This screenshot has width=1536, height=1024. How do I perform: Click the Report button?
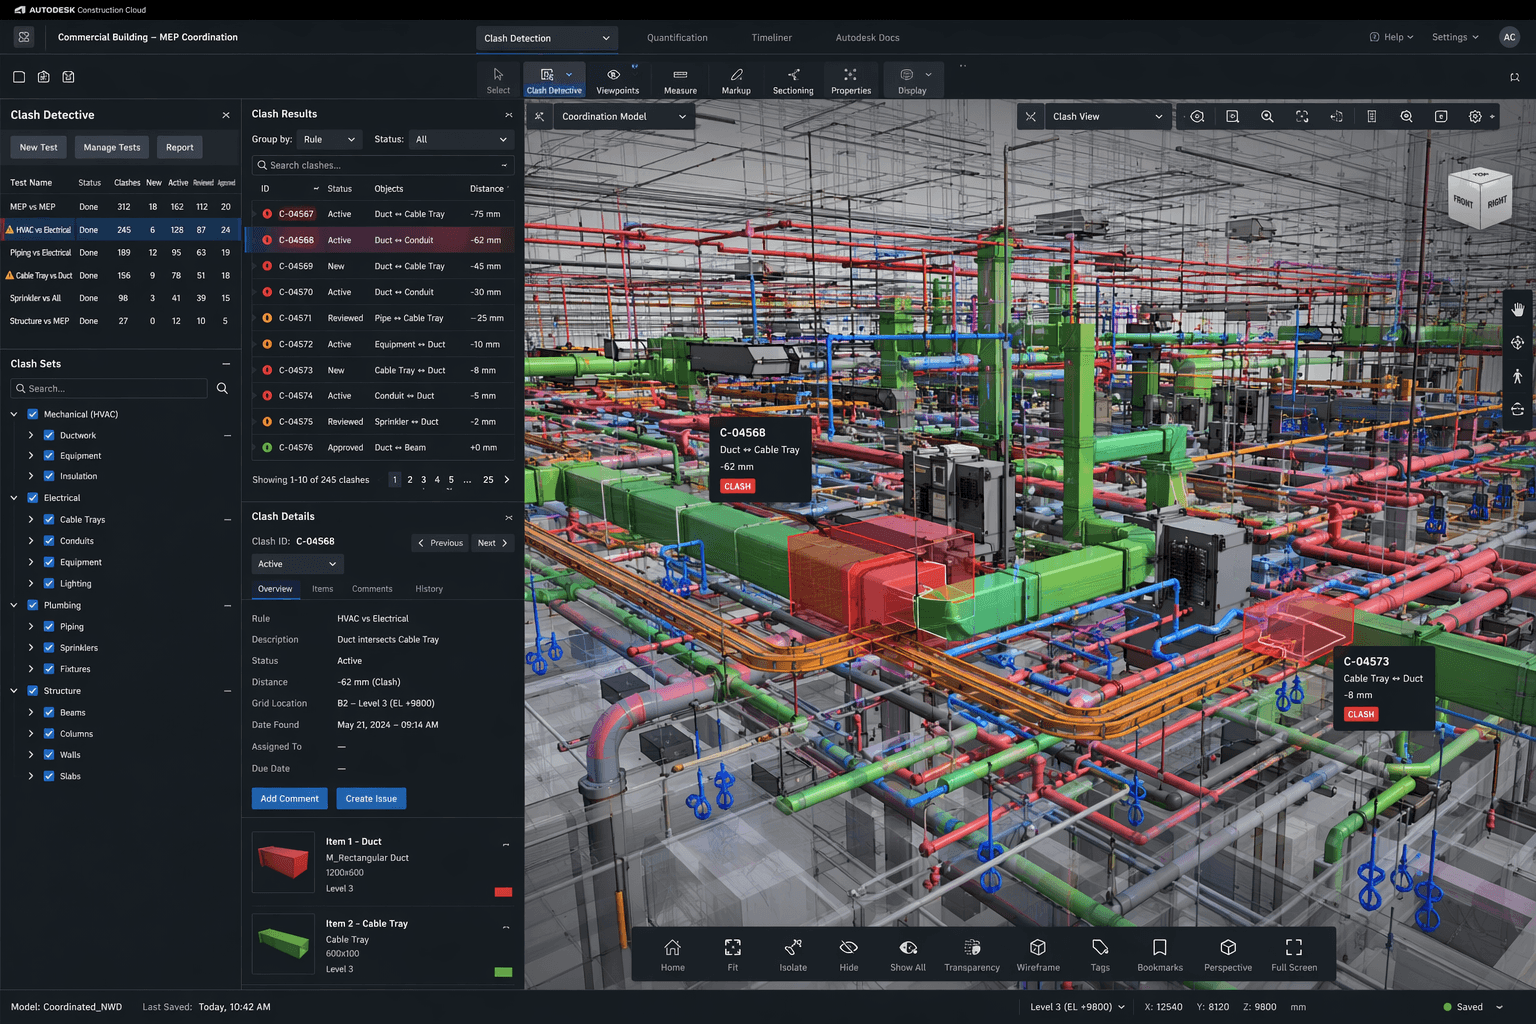click(180, 147)
